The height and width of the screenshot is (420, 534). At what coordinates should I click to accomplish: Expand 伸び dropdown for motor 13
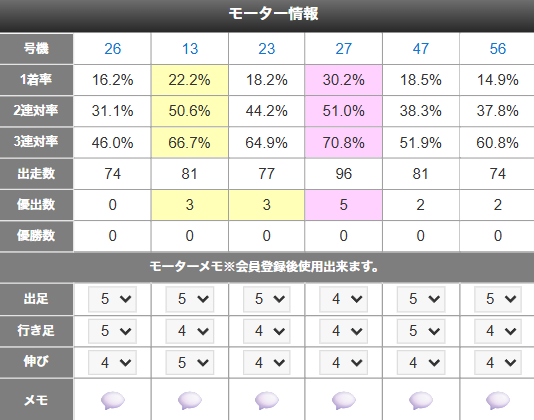(190, 362)
